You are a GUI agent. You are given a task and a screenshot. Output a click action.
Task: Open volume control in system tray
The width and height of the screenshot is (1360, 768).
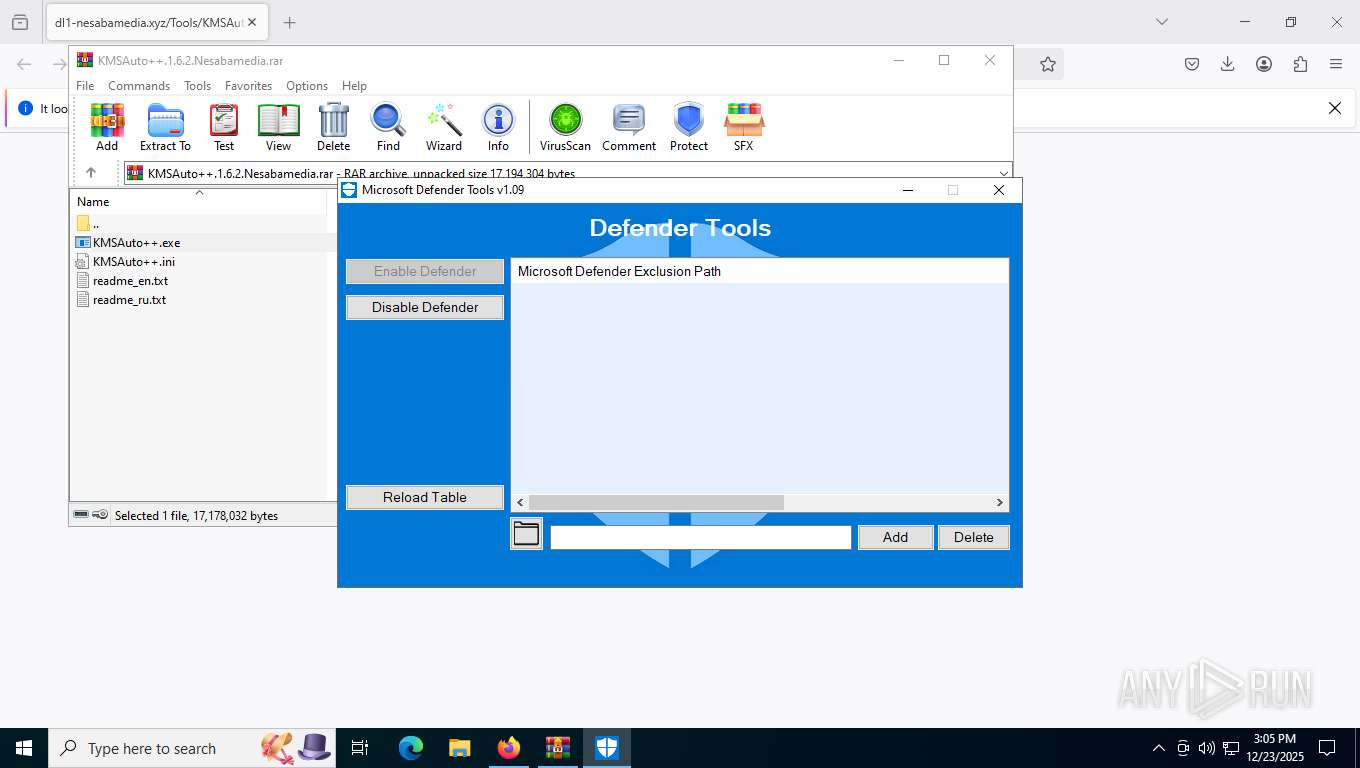coord(1206,748)
